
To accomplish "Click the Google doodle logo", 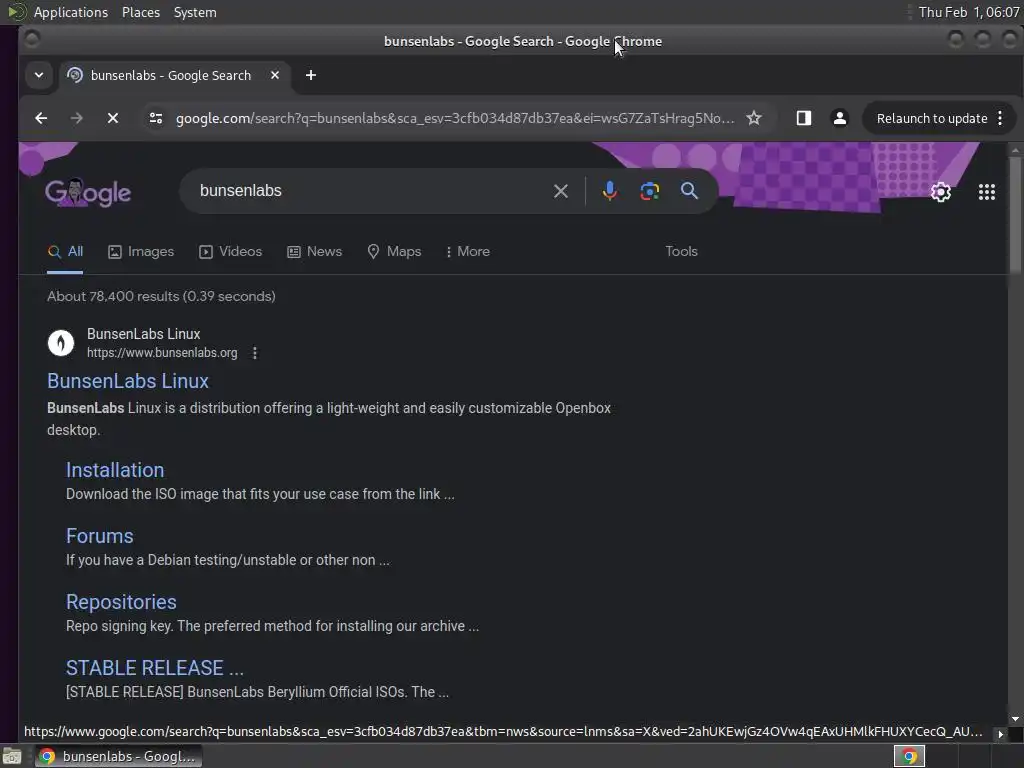I will pos(88,192).
